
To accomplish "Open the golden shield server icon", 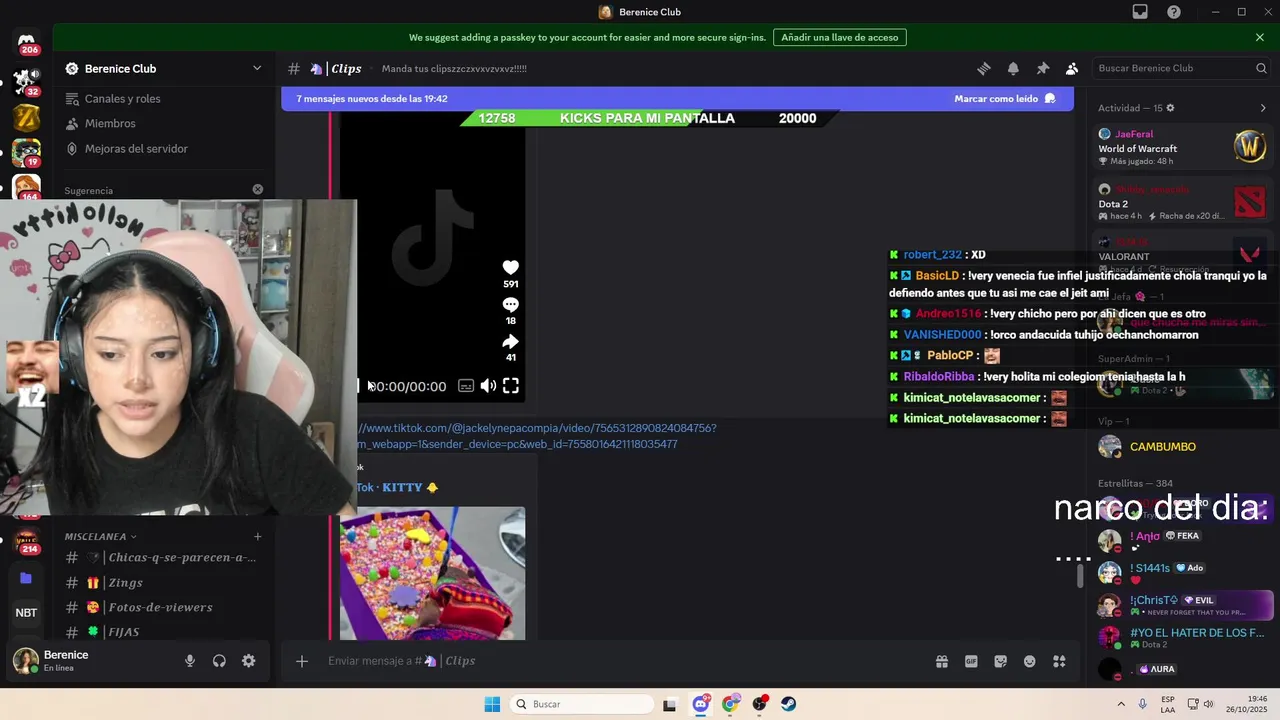I will tap(26, 118).
